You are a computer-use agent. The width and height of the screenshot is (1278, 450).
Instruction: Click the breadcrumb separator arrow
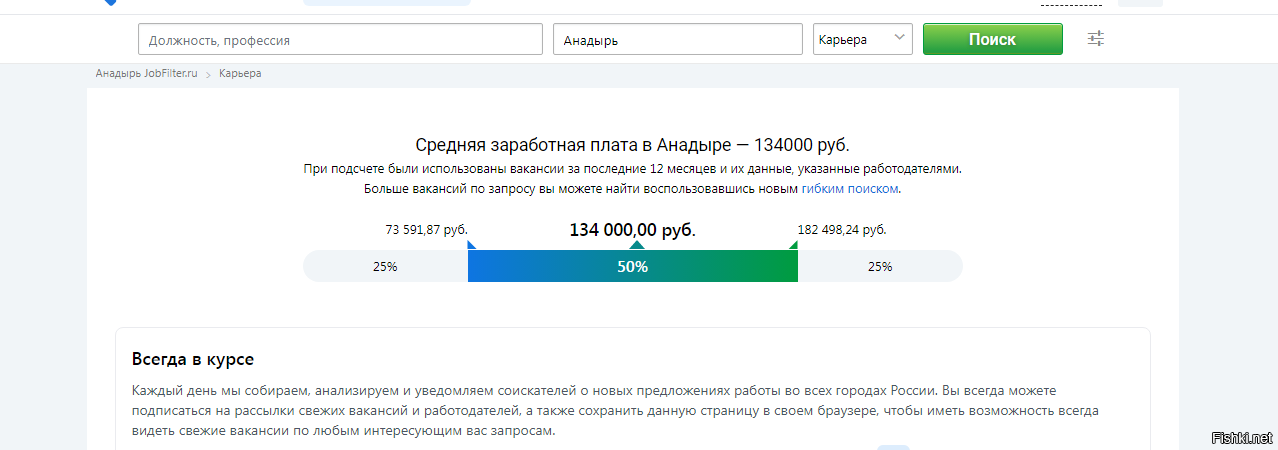209,74
